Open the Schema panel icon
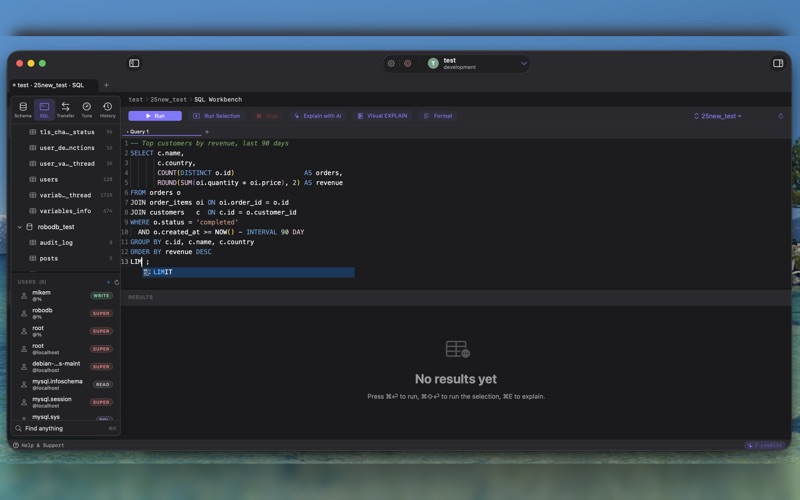The height and width of the screenshot is (500, 800). (23, 109)
